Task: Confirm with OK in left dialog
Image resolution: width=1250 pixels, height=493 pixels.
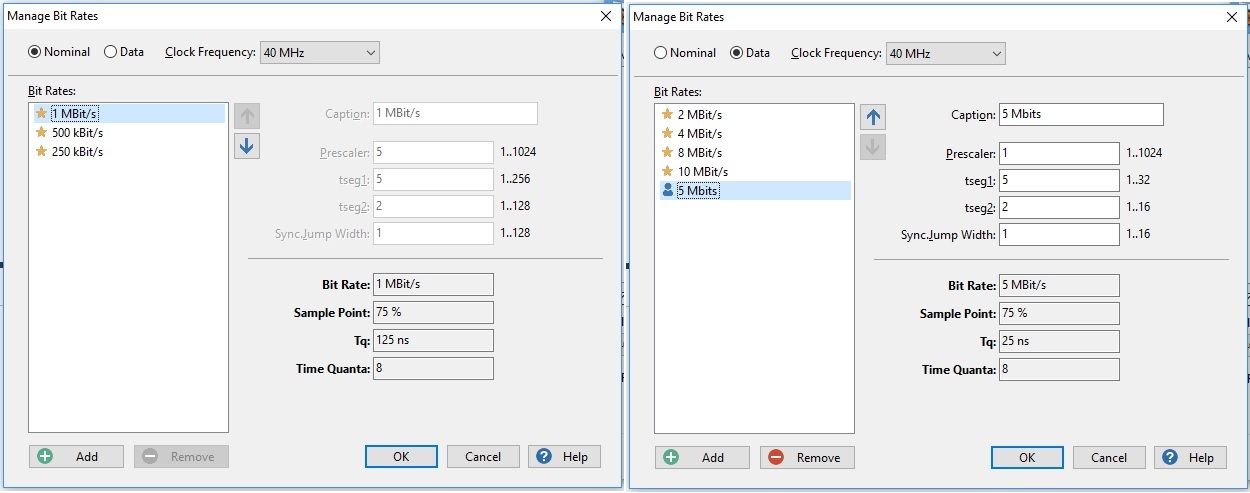Action: click(x=401, y=456)
